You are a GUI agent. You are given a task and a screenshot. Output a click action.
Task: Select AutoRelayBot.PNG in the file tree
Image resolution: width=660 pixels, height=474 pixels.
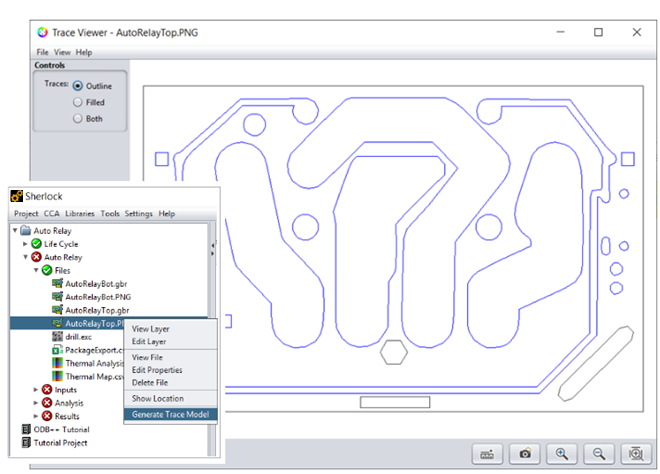tap(98, 297)
